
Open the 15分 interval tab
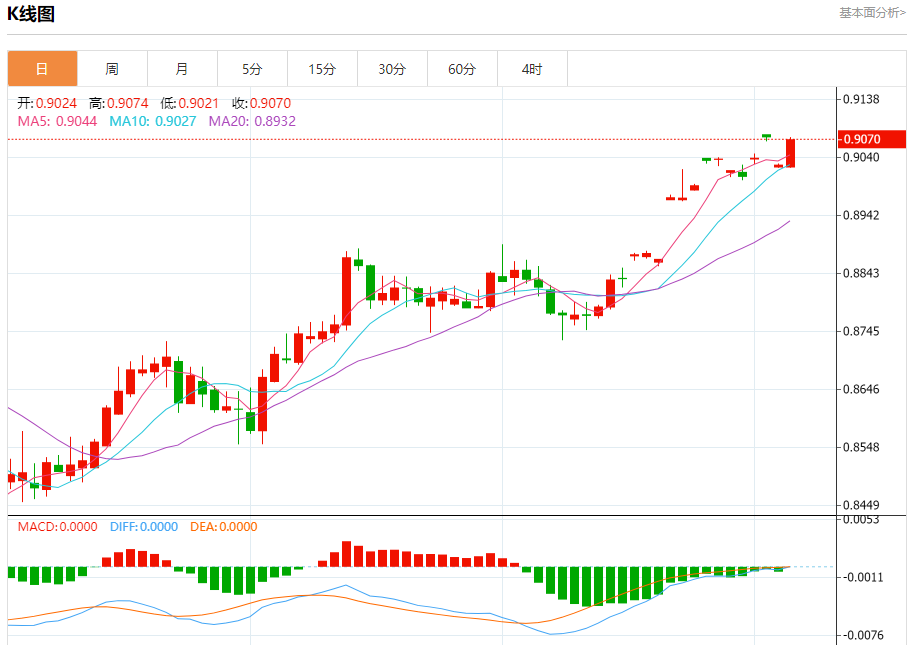pyautogui.click(x=322, y=69)
